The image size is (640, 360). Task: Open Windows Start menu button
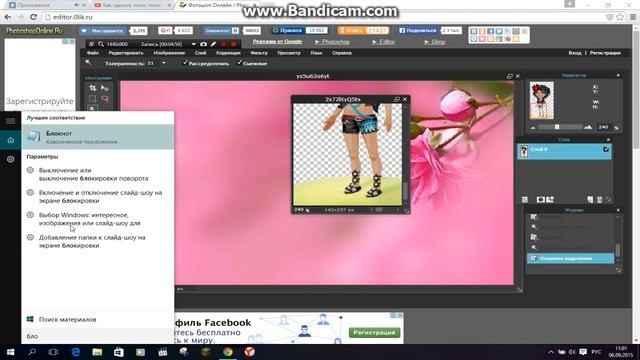coord(11,352)
